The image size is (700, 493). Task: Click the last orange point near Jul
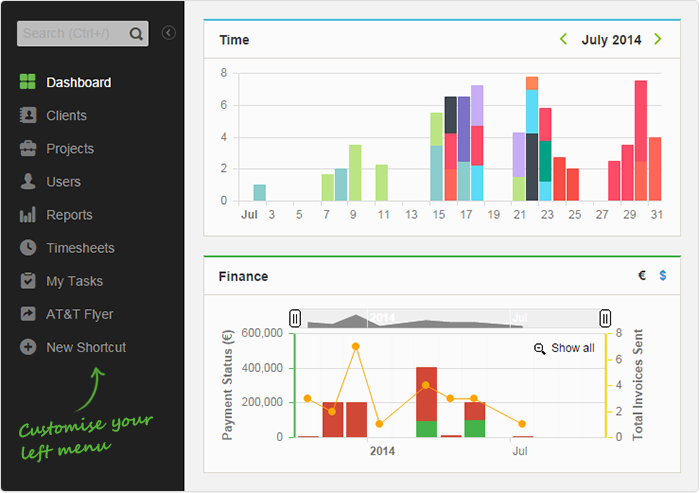522,424
